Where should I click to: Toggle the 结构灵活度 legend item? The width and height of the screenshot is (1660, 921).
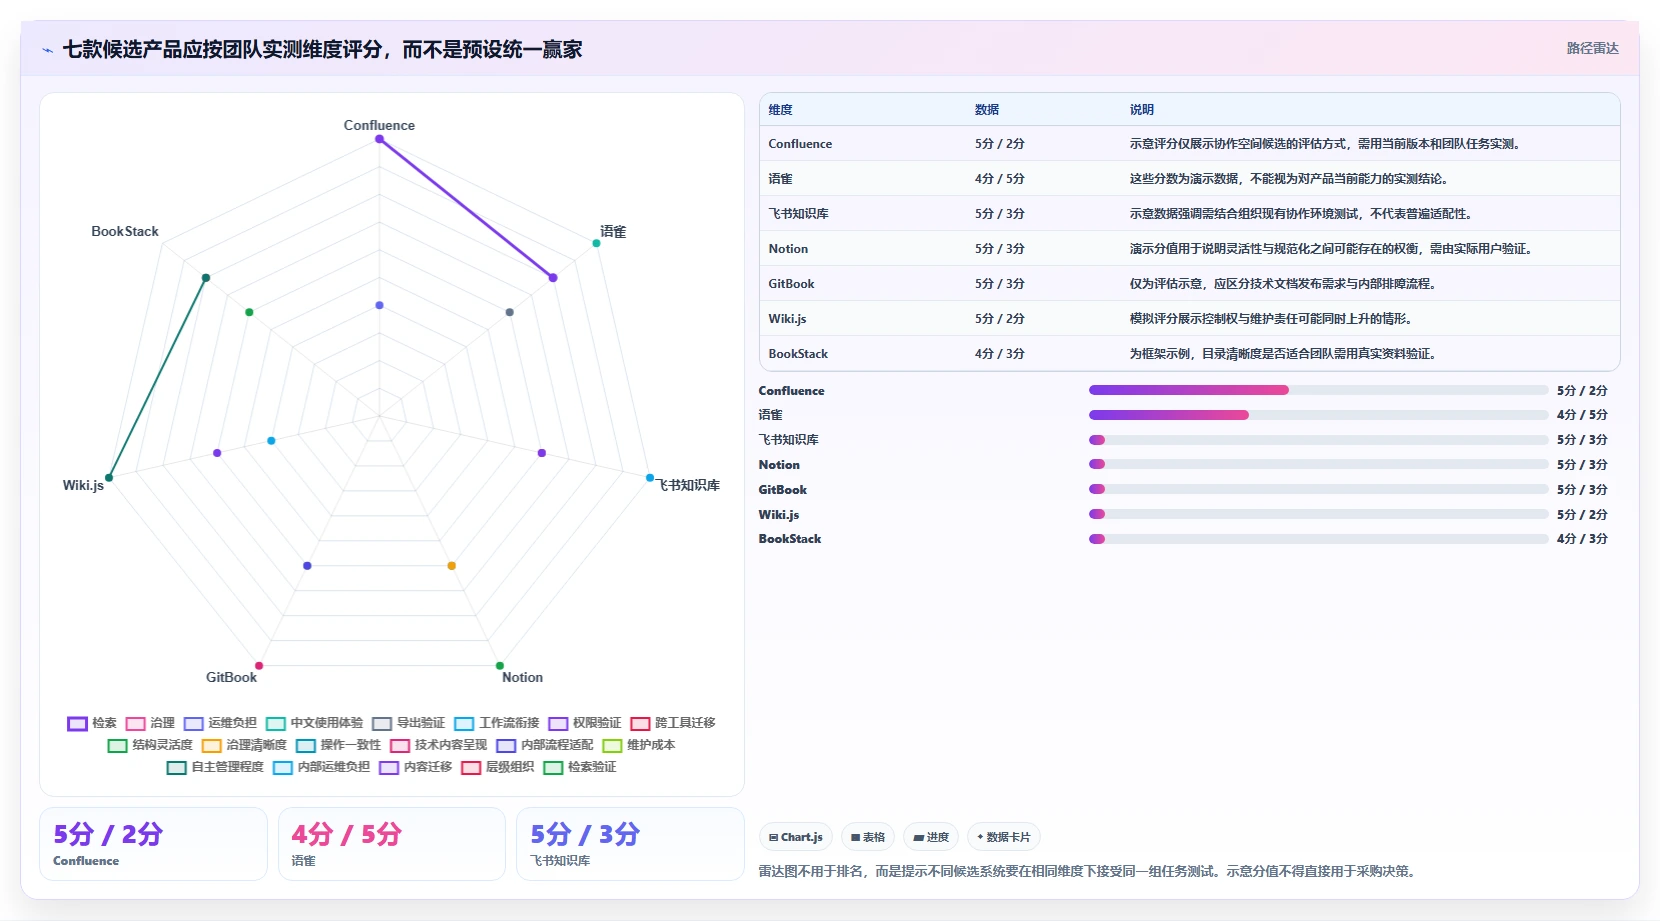150,745
